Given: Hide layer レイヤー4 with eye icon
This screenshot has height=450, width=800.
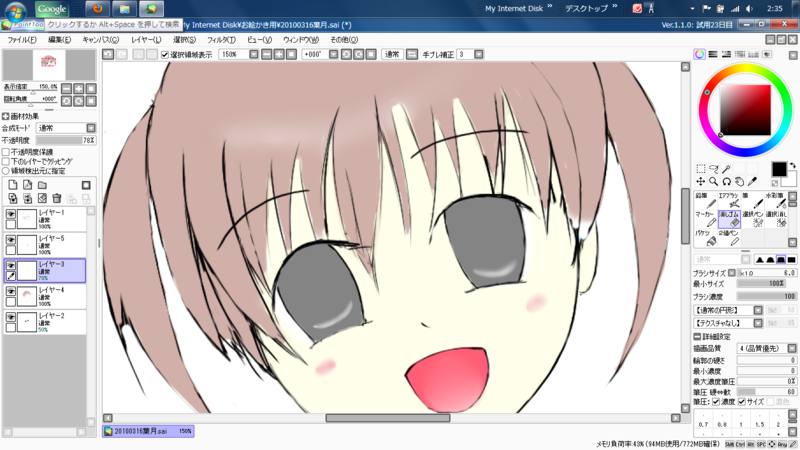Looking at the screenshot, I should point(11,291).
